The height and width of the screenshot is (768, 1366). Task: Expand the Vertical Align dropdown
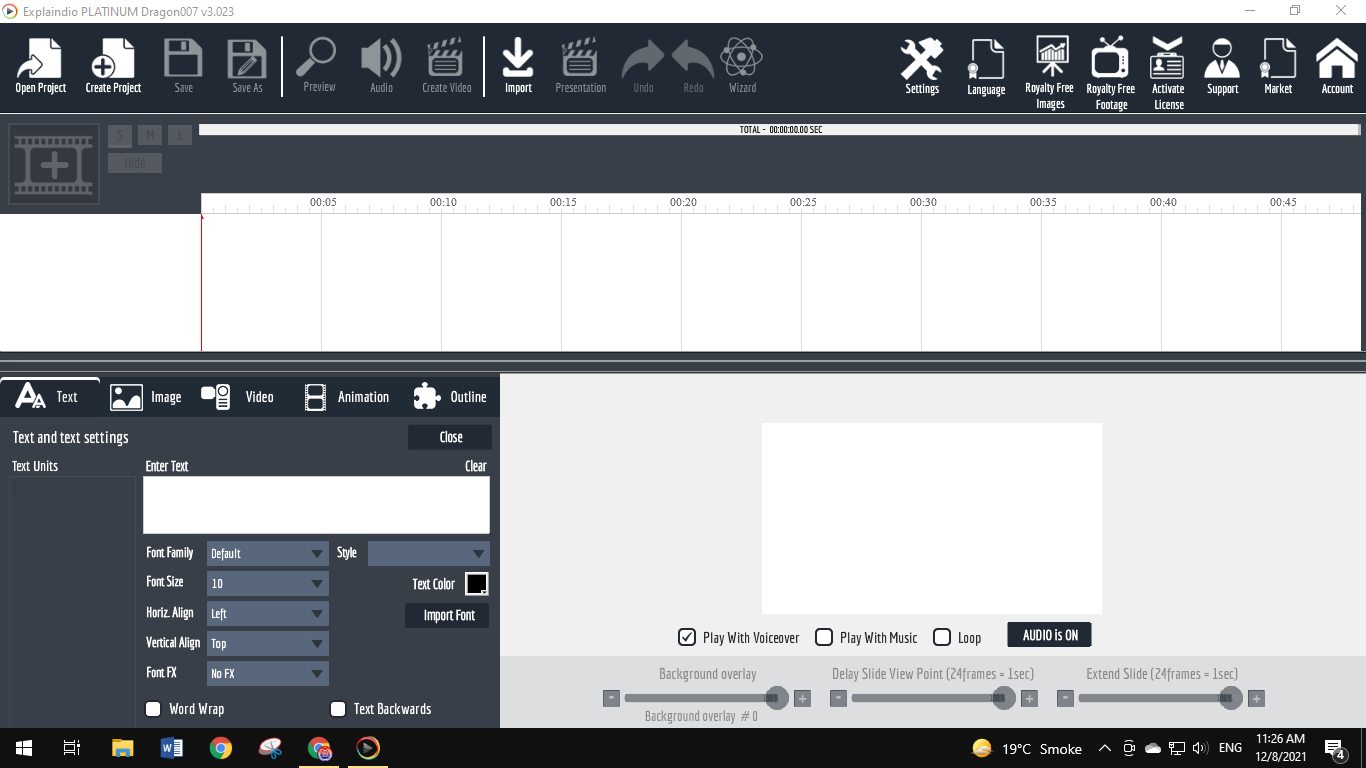pyautogui.click(x=268, y=643)
